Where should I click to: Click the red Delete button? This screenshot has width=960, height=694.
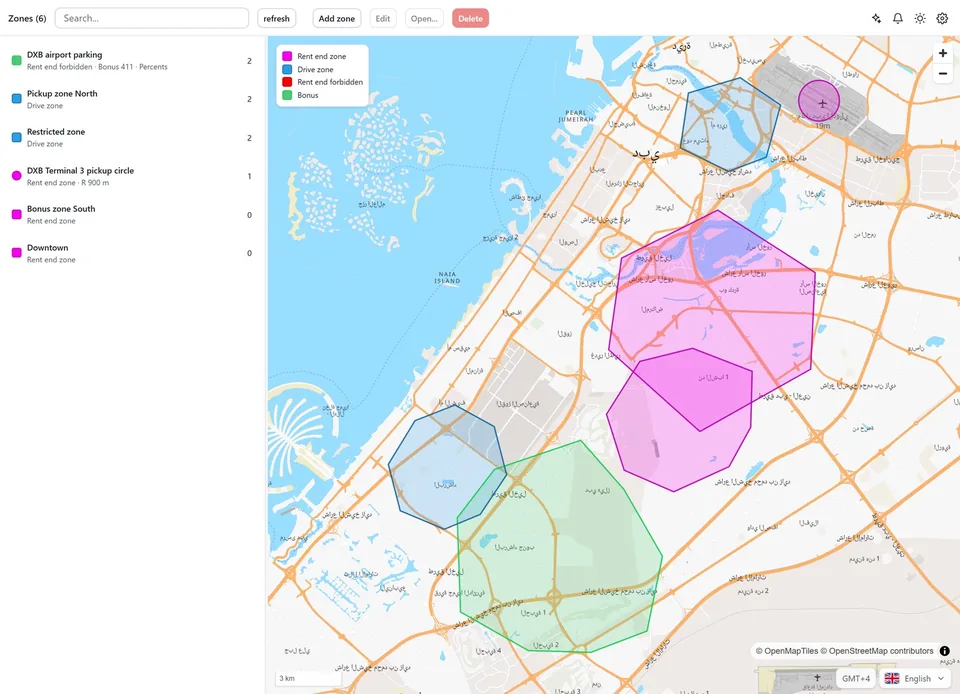coord(470,18)
